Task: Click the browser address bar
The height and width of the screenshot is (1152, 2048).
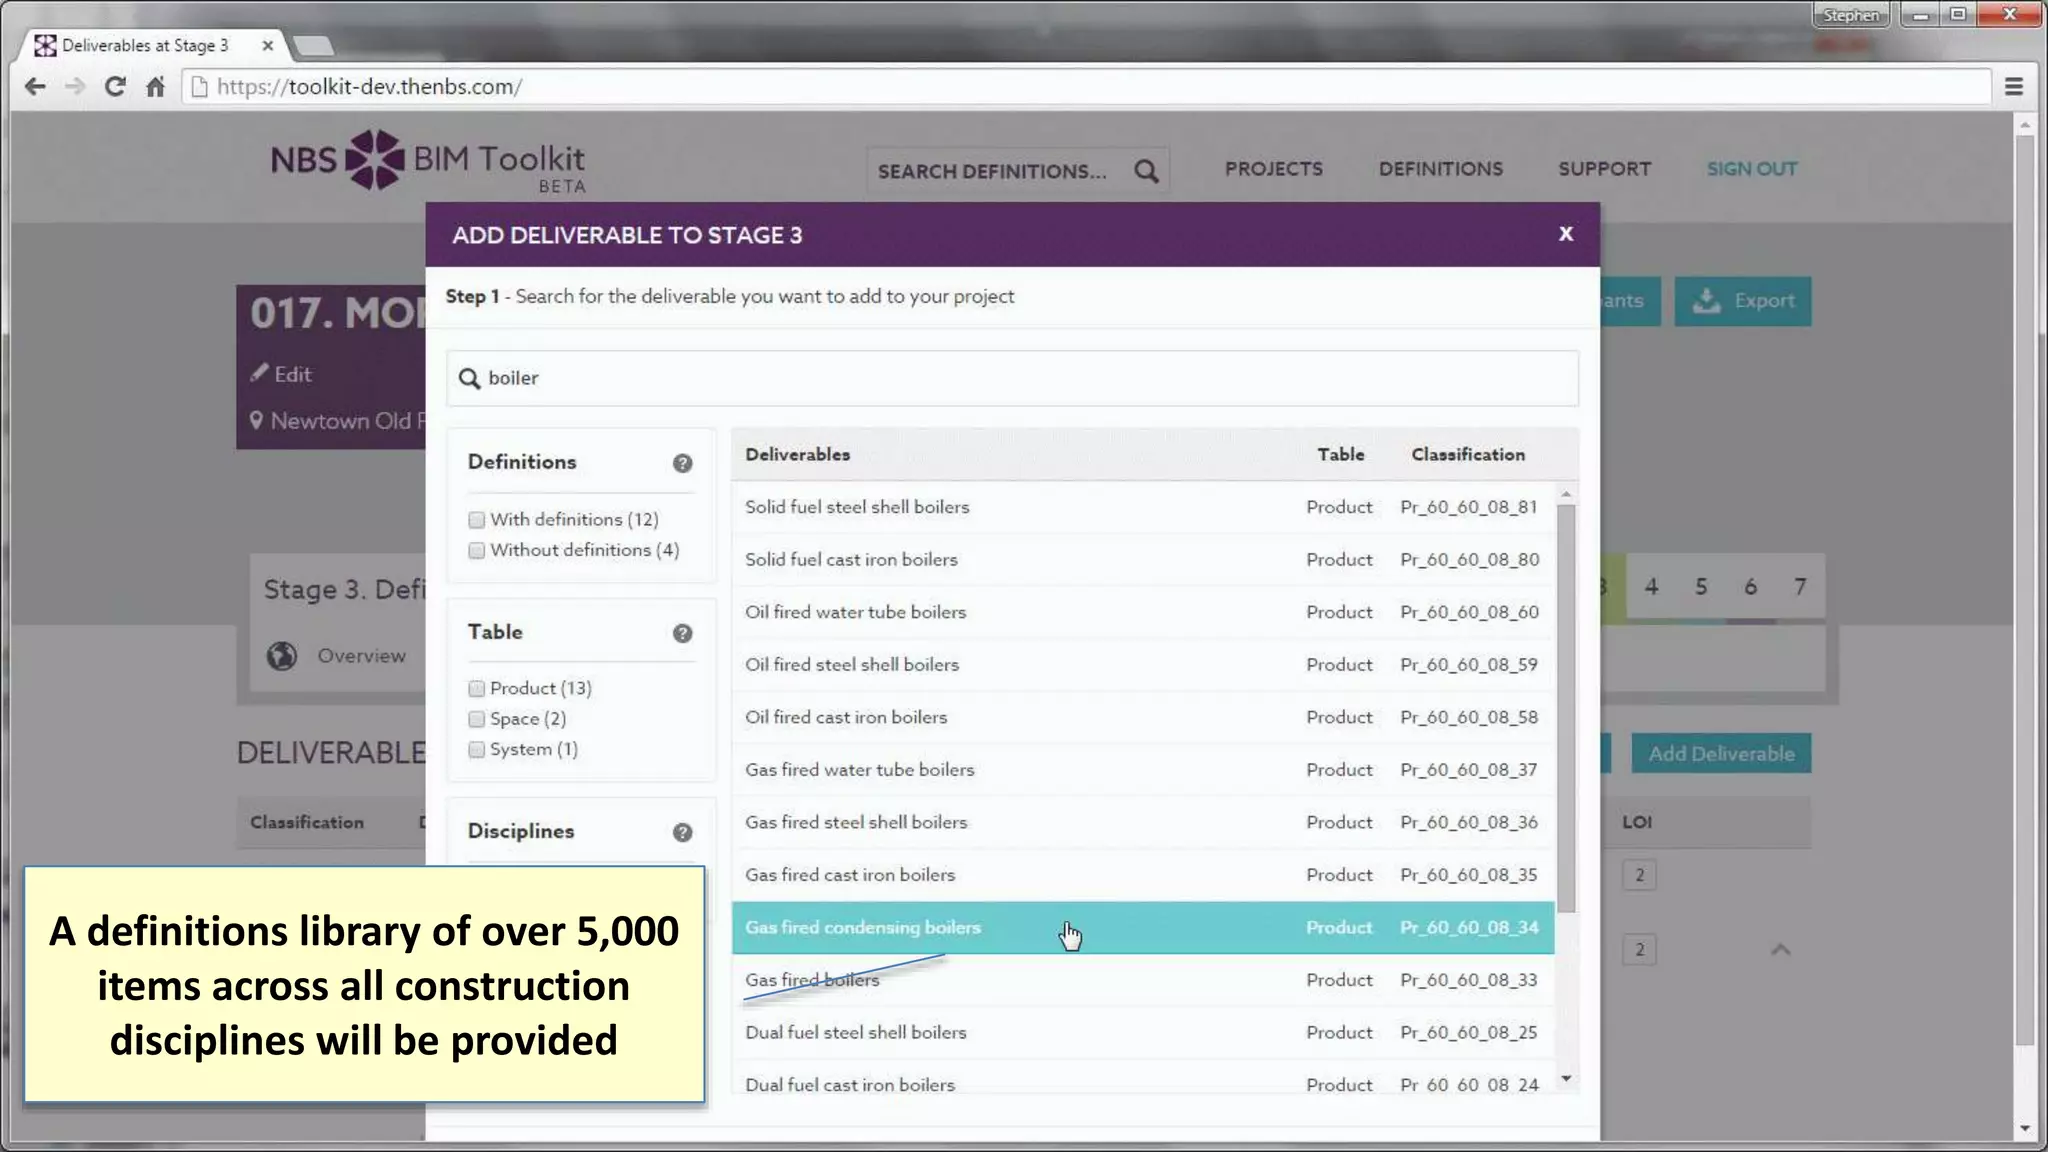Action: (1086, 87)
